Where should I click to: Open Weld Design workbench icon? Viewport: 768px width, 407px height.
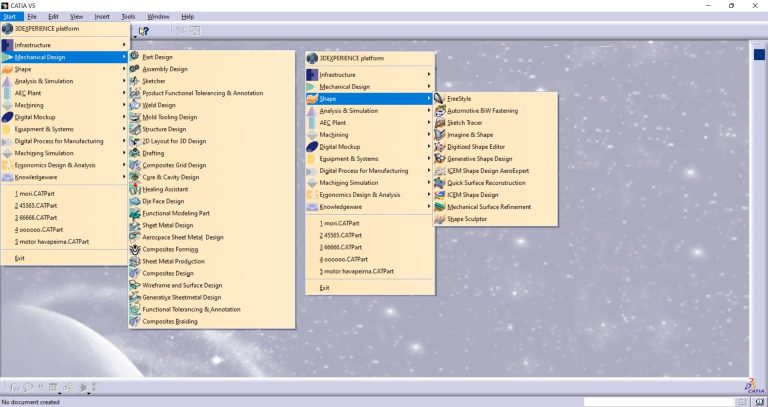[135, 105]
